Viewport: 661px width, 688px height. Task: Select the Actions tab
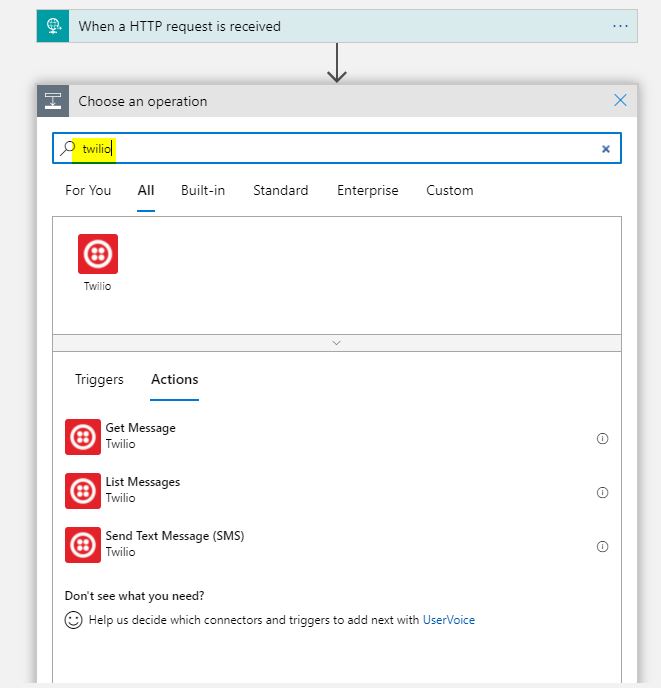tap(175, 379)
